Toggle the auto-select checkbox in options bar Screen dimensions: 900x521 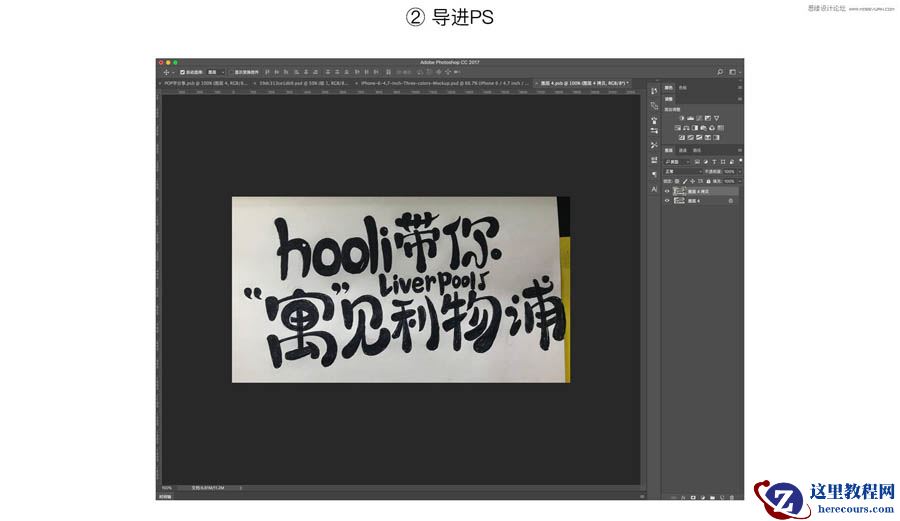[183, 72]
